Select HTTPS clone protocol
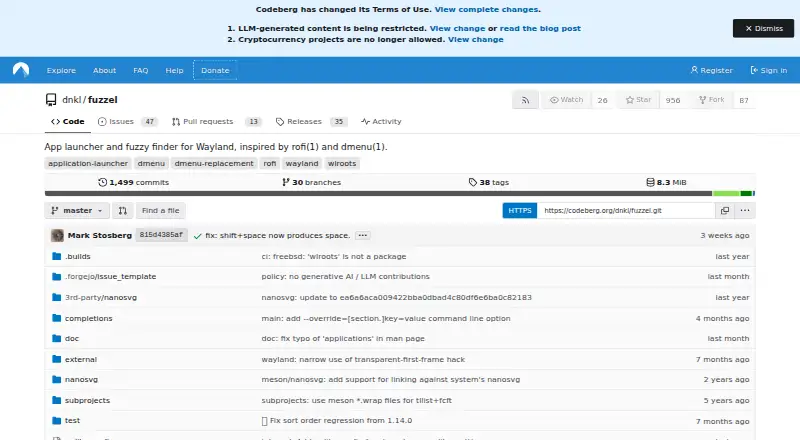Viewport: 800px width, 440px height. click(x=519, y=210)
